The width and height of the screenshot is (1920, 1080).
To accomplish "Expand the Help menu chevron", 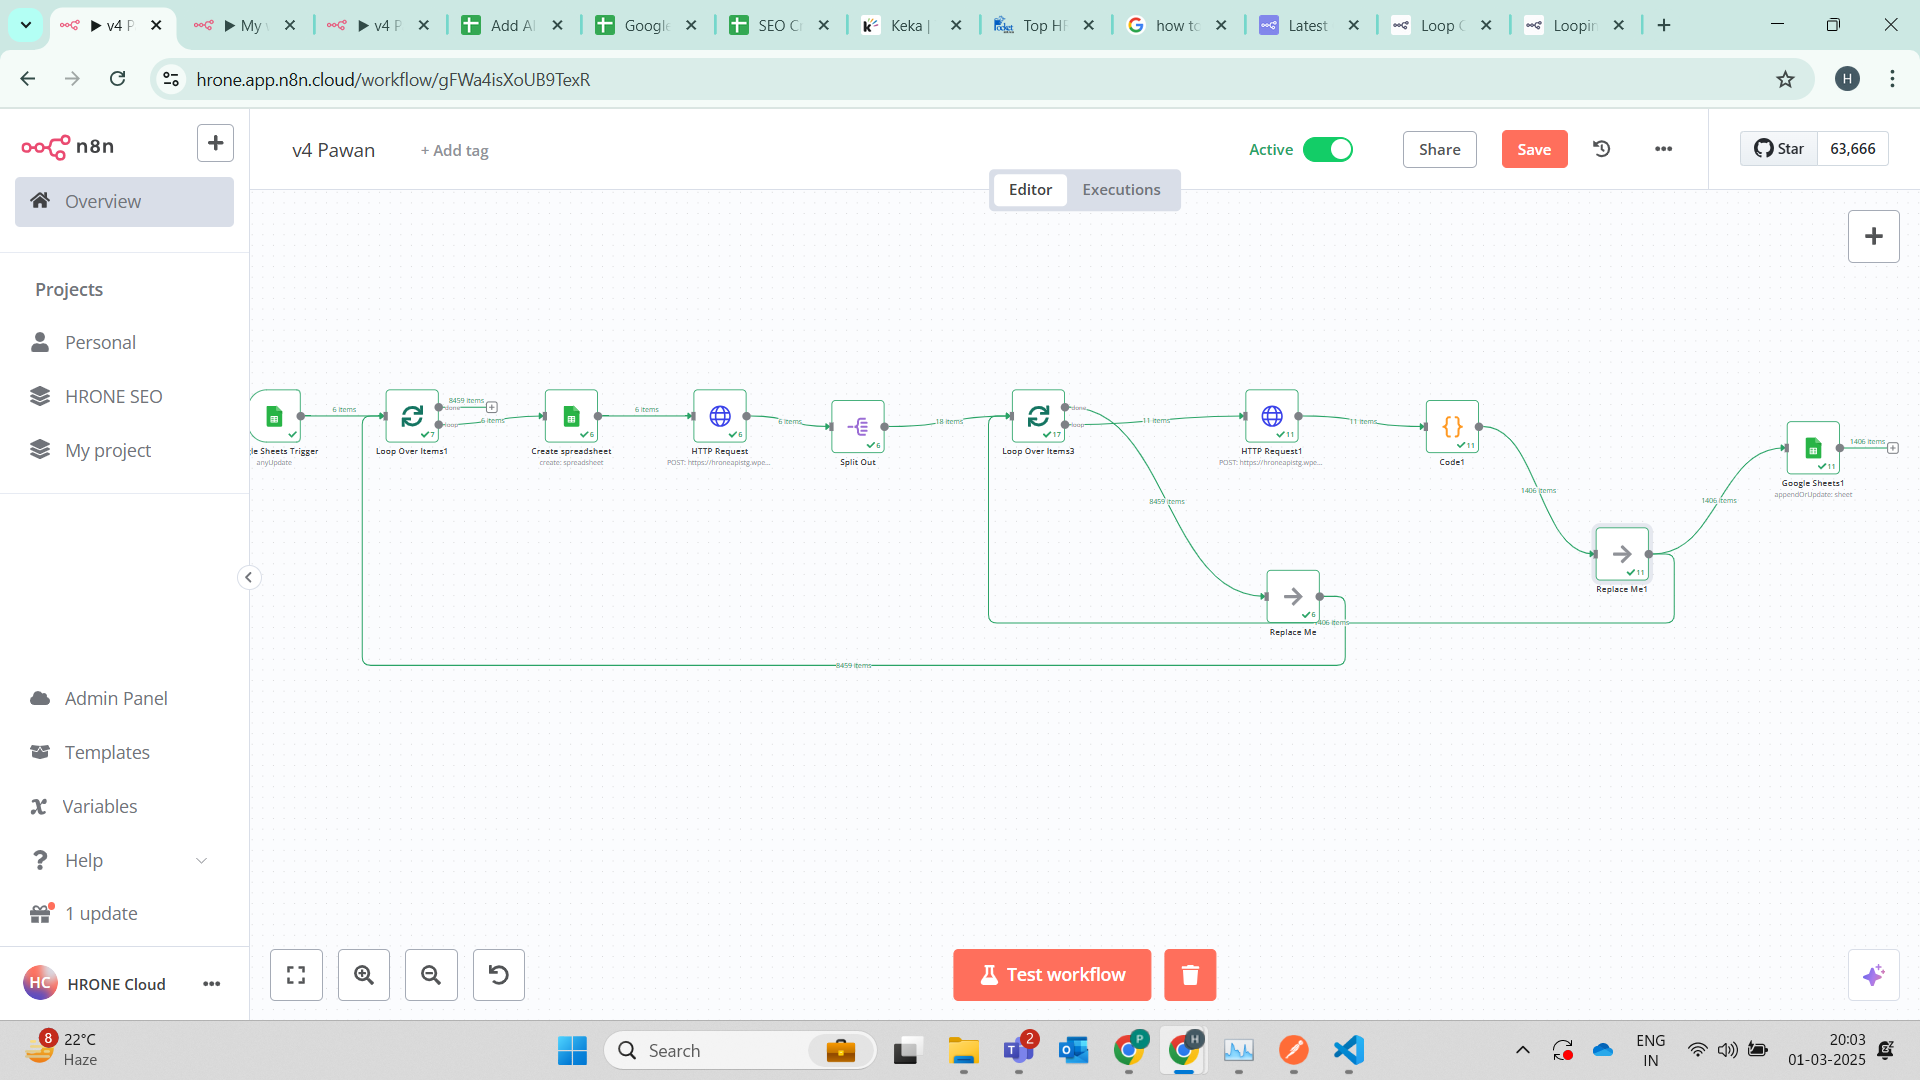I will (201, 861).
